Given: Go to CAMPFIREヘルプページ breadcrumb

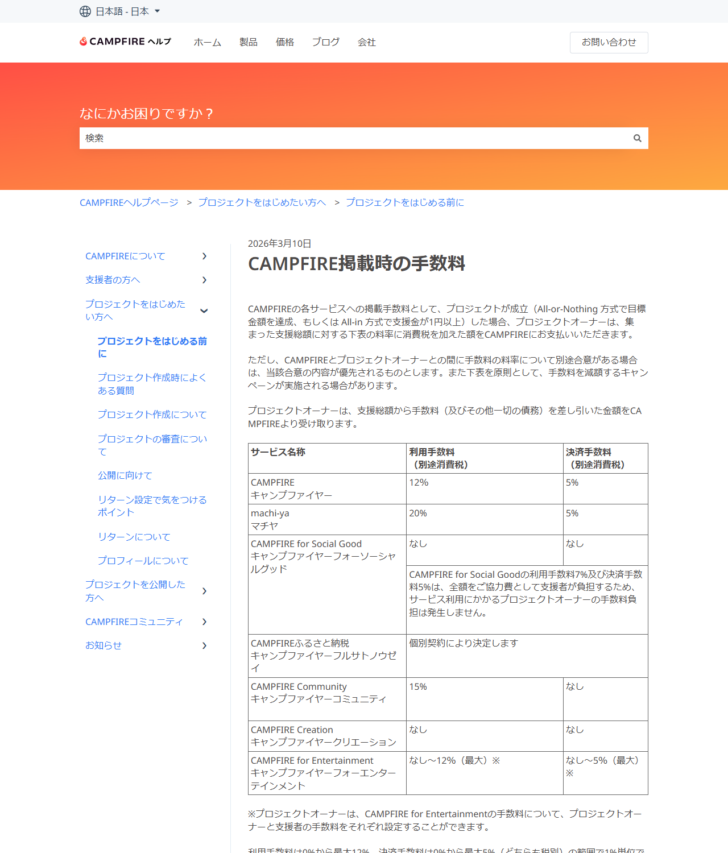Looking at the screenshot, I should coord(128,202).
